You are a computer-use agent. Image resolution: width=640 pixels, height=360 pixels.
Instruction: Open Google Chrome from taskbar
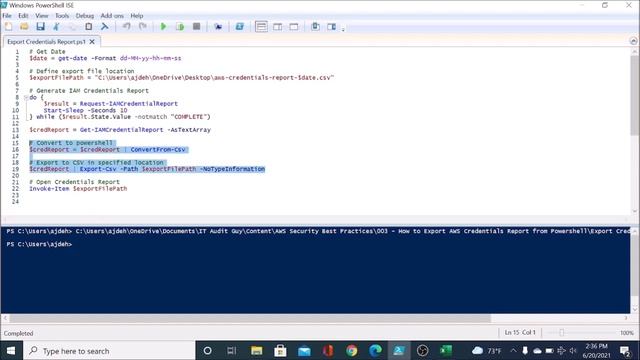(x=351, y=351)
